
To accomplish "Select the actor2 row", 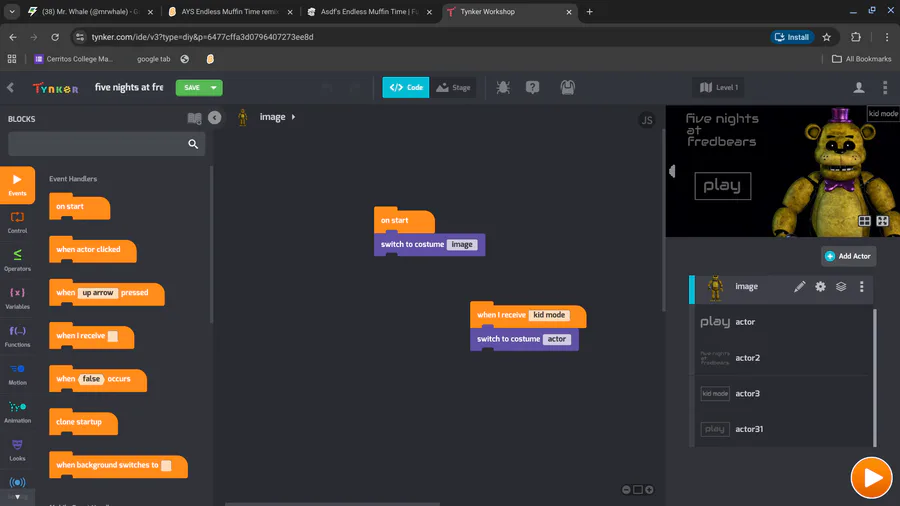I will [783, 357].
